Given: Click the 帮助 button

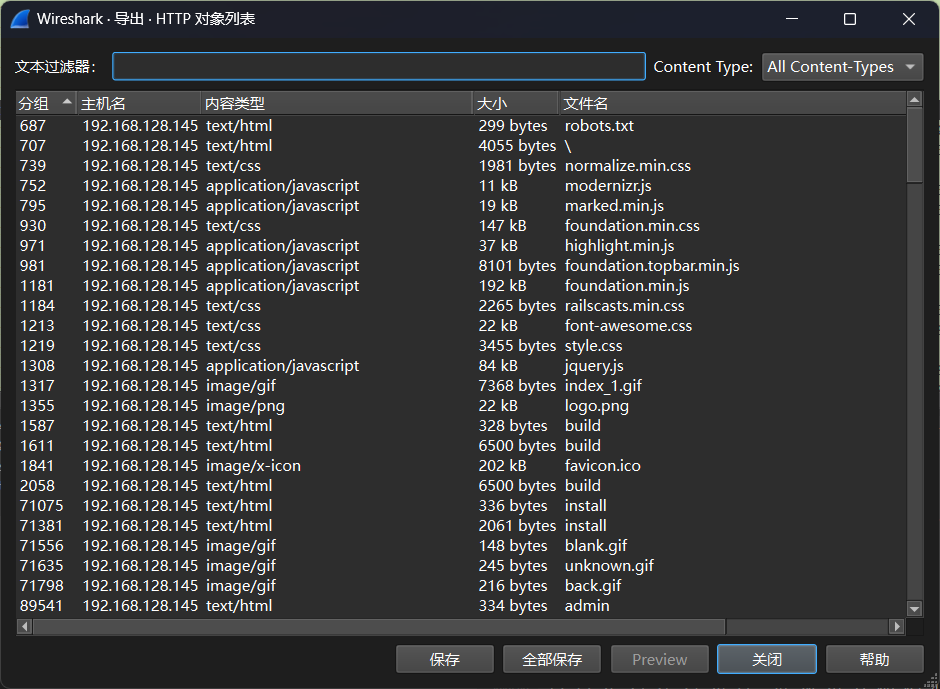Looking at the screenshot, I should point(874,660).
